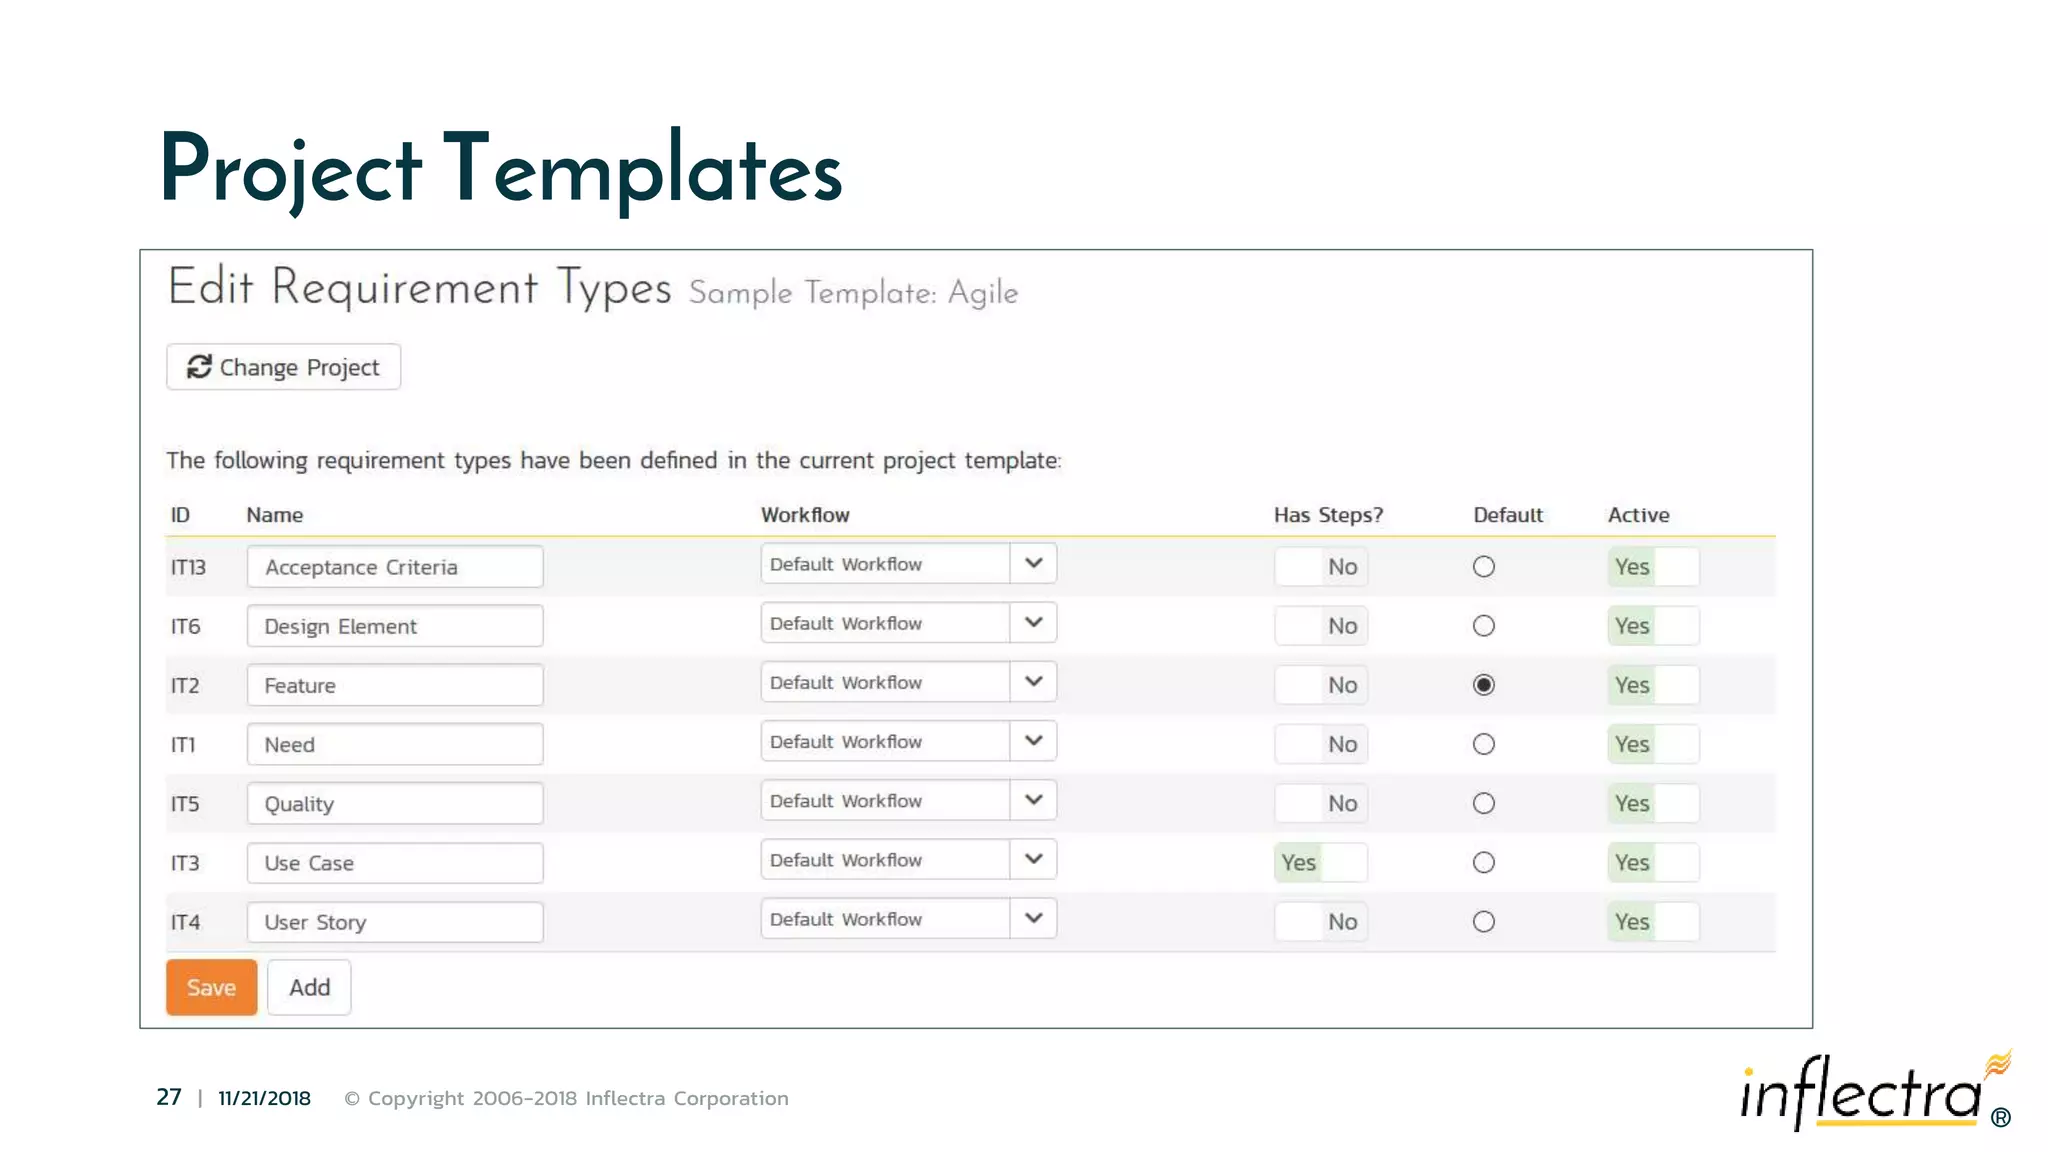Edit the Need name field
This screenshot has height=1152, width=2048.
(x=395, y=744)
